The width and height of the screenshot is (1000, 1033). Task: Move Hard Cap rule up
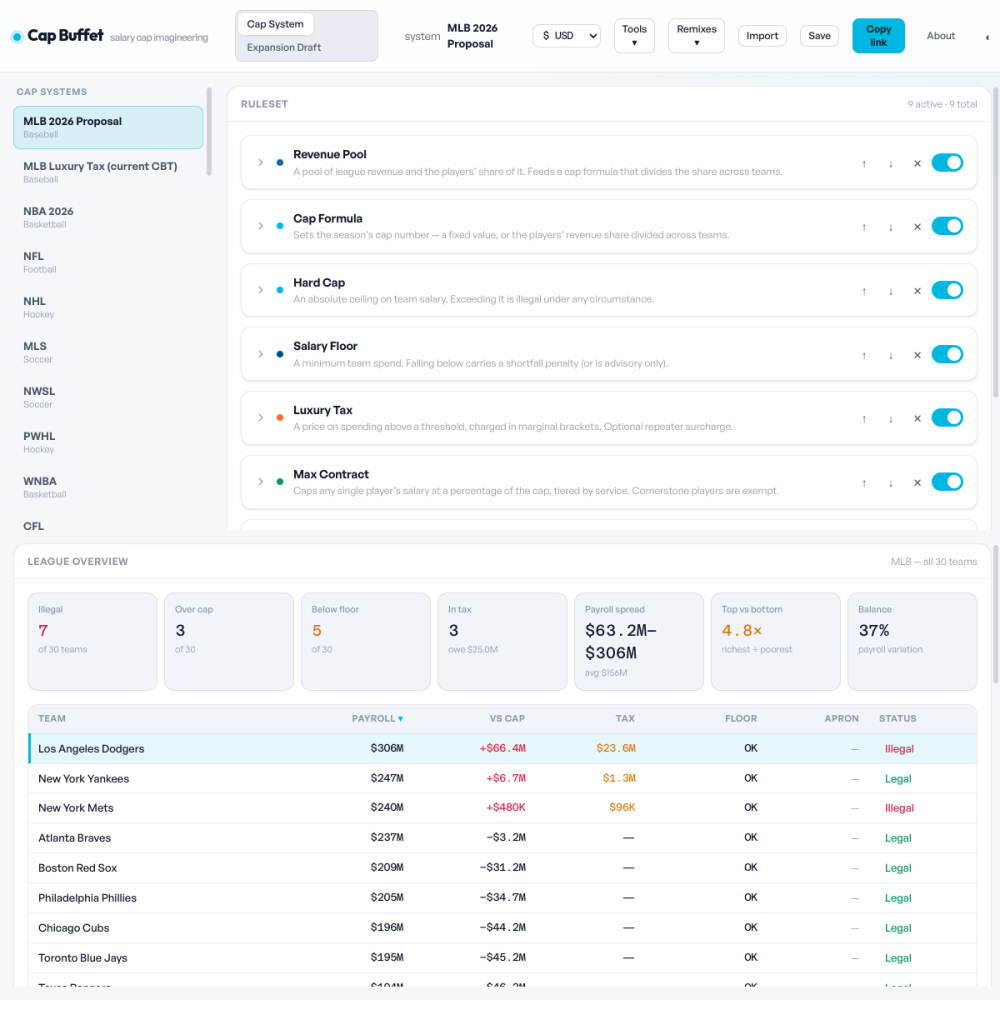point(864,291)
